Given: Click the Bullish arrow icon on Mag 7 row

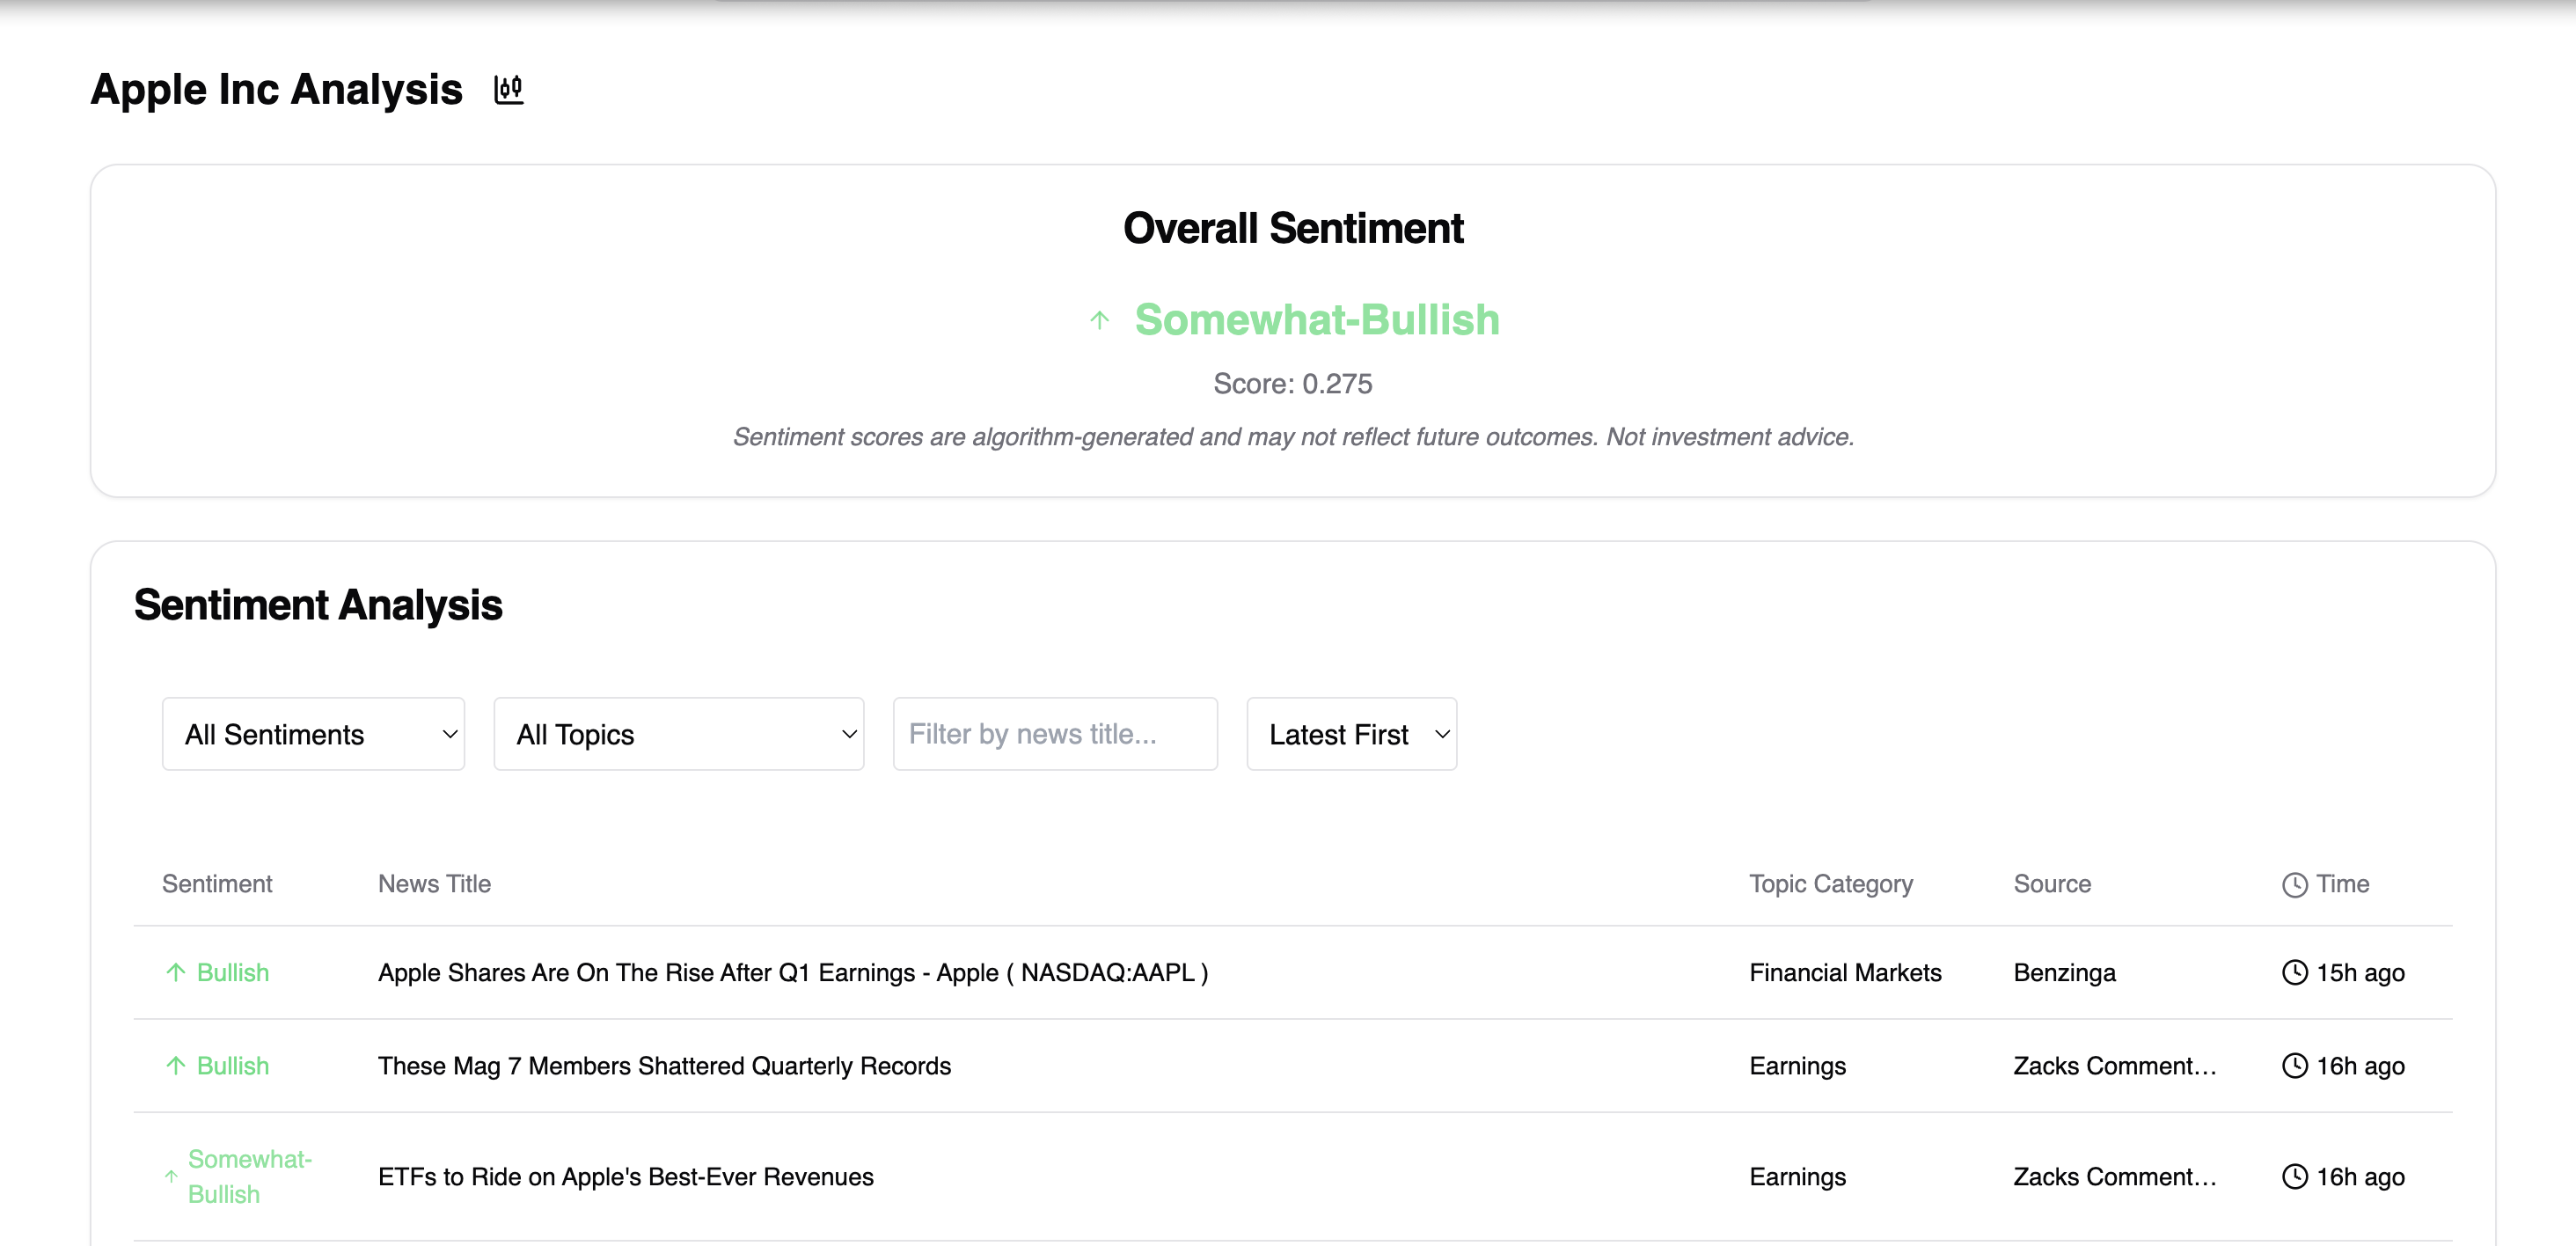Looking at the screenshot, I should click(x=176, y=1066).
